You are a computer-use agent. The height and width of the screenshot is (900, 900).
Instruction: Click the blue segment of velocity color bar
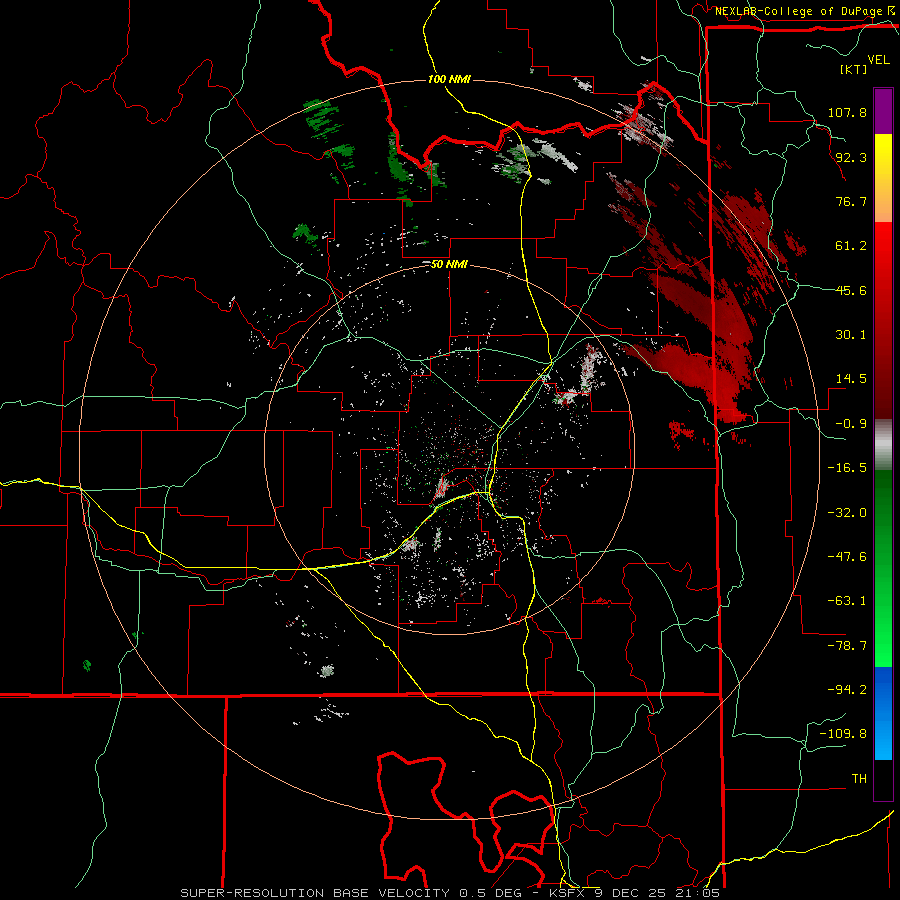tap(883, 713)
